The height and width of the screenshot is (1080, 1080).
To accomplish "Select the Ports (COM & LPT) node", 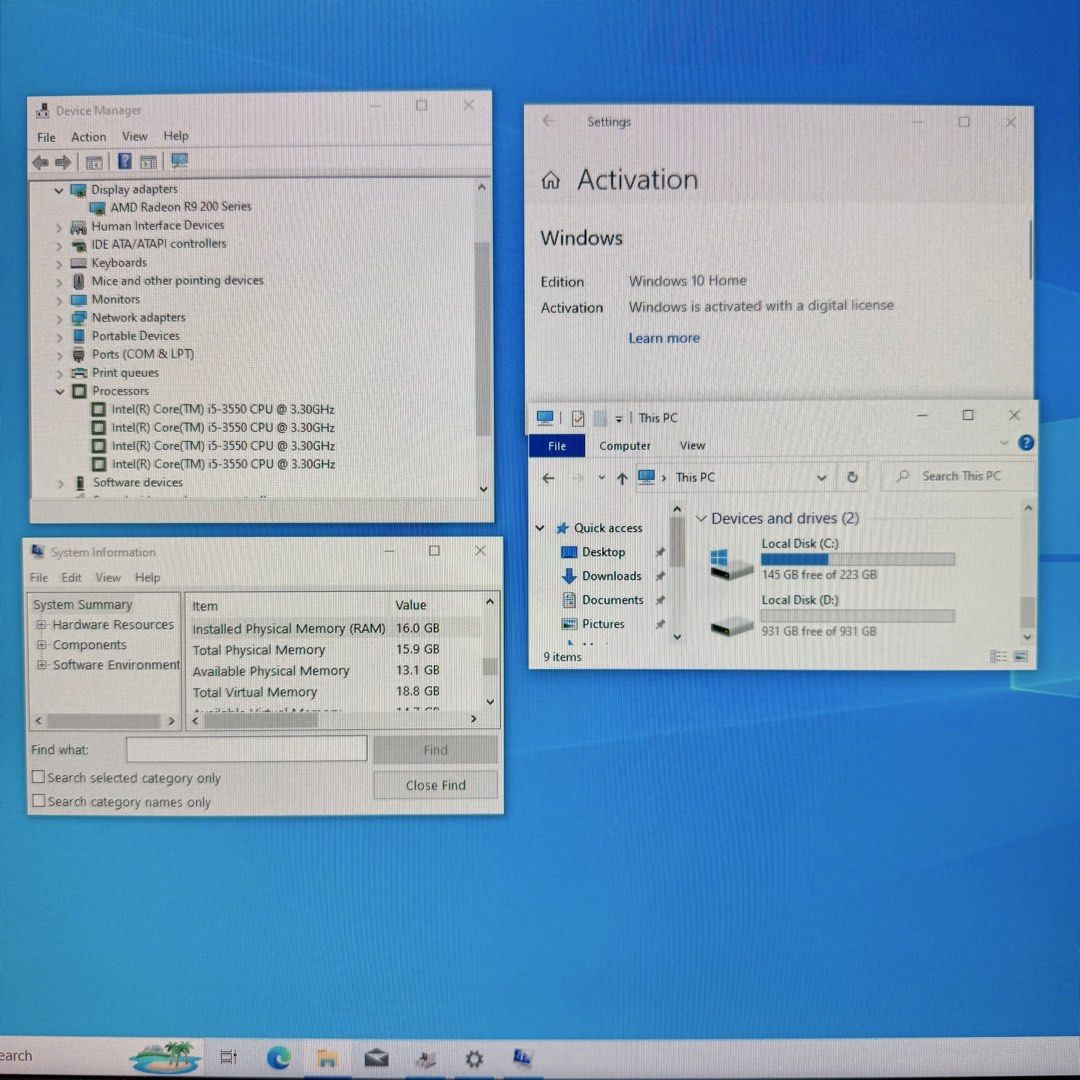I will 143,354.
